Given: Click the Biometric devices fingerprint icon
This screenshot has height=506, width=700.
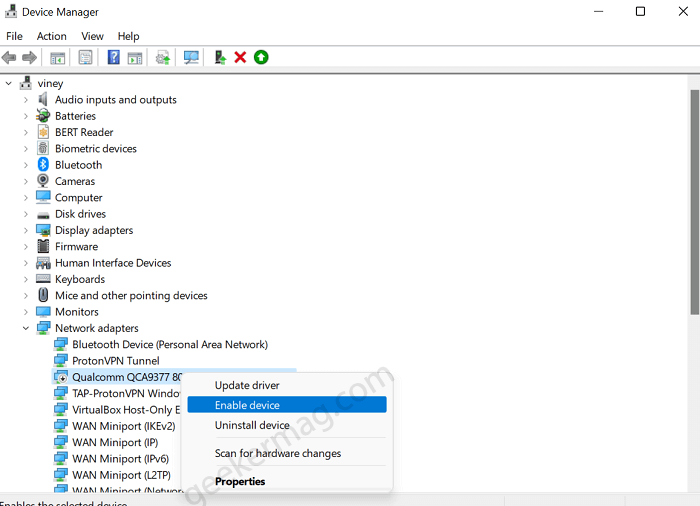Looking at the screenshot, I should (x=43, y=148).
